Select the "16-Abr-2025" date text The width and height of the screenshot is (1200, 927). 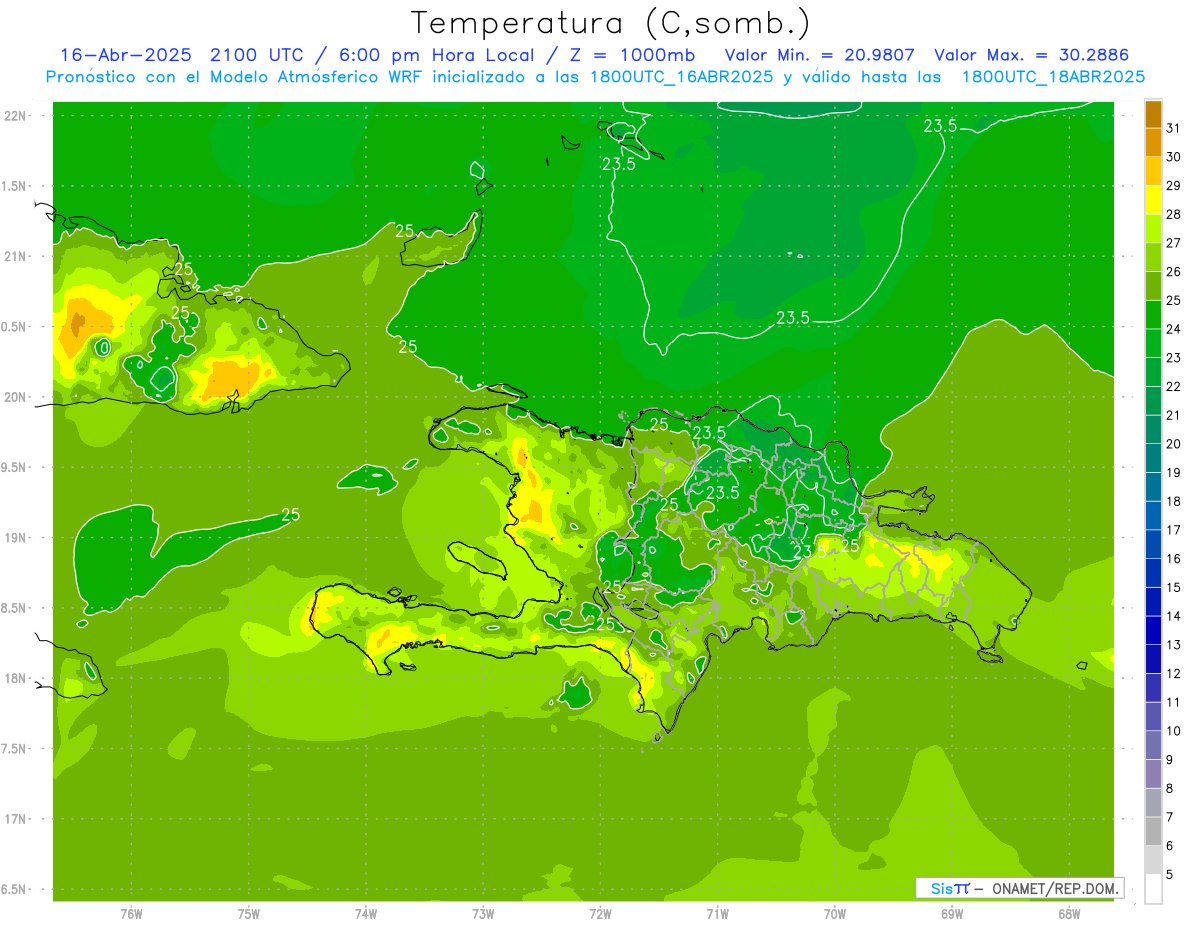pos(126,55)
